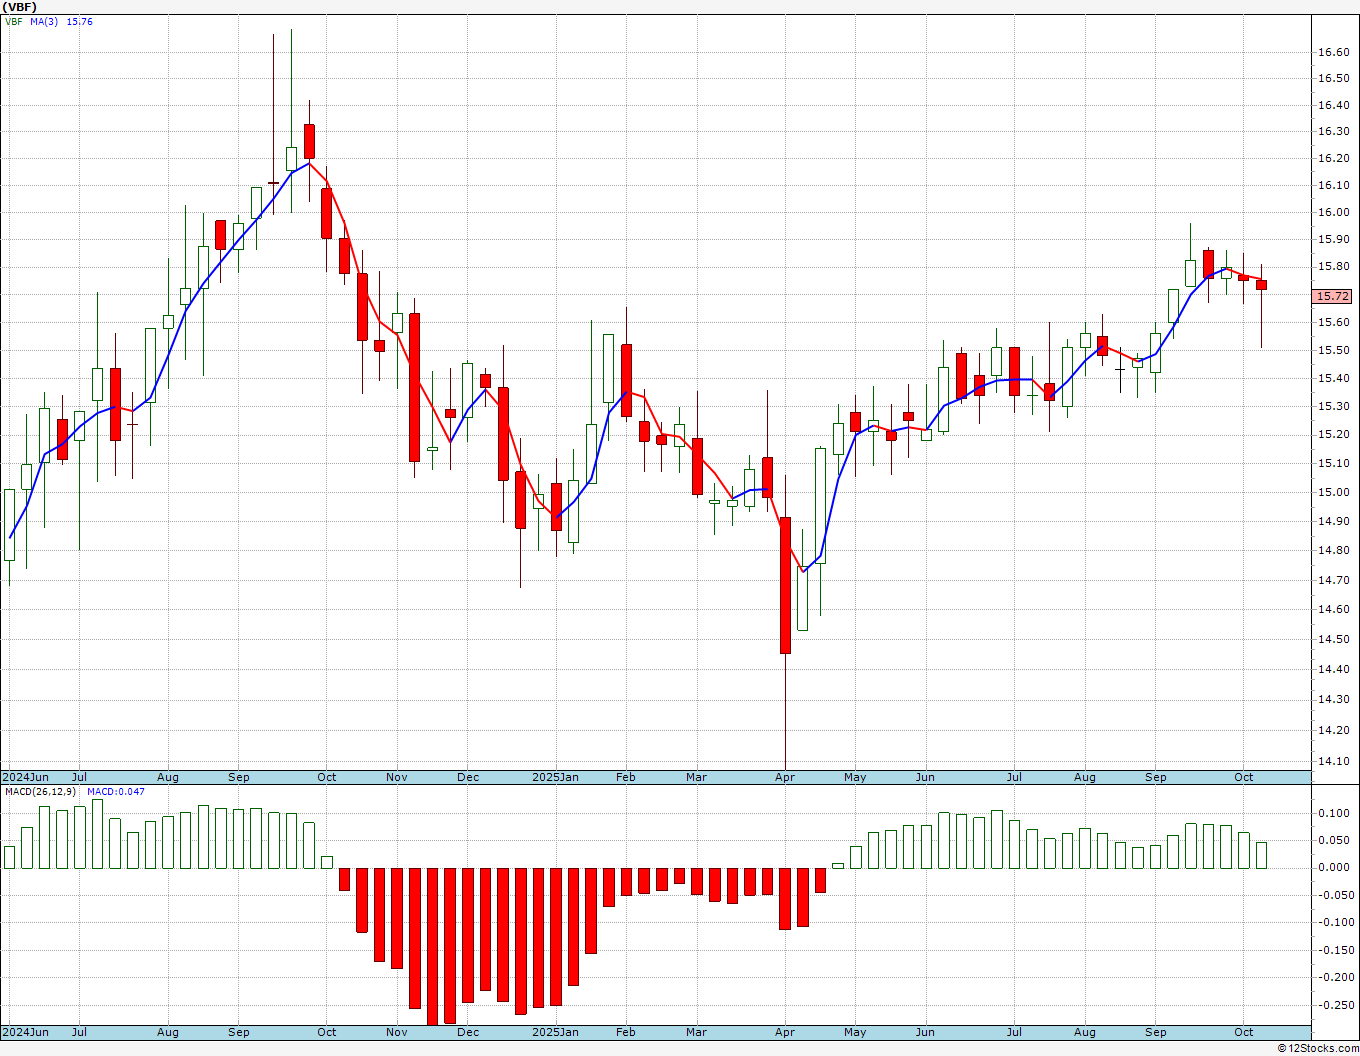Select the 16.20 price axis label
Viewport: 1360px width, 1056px height.
[x=1333, y=158]
